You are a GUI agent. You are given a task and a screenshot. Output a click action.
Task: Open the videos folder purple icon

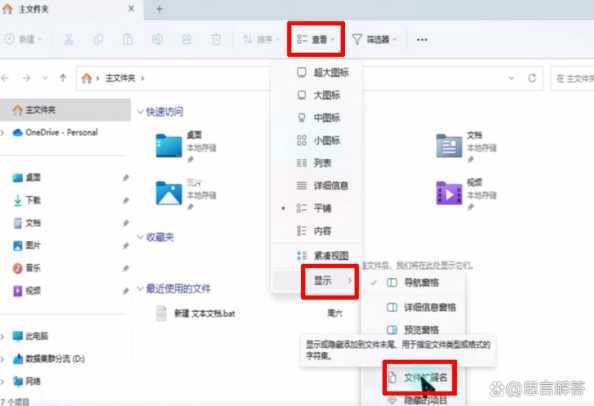click(449, 192)
